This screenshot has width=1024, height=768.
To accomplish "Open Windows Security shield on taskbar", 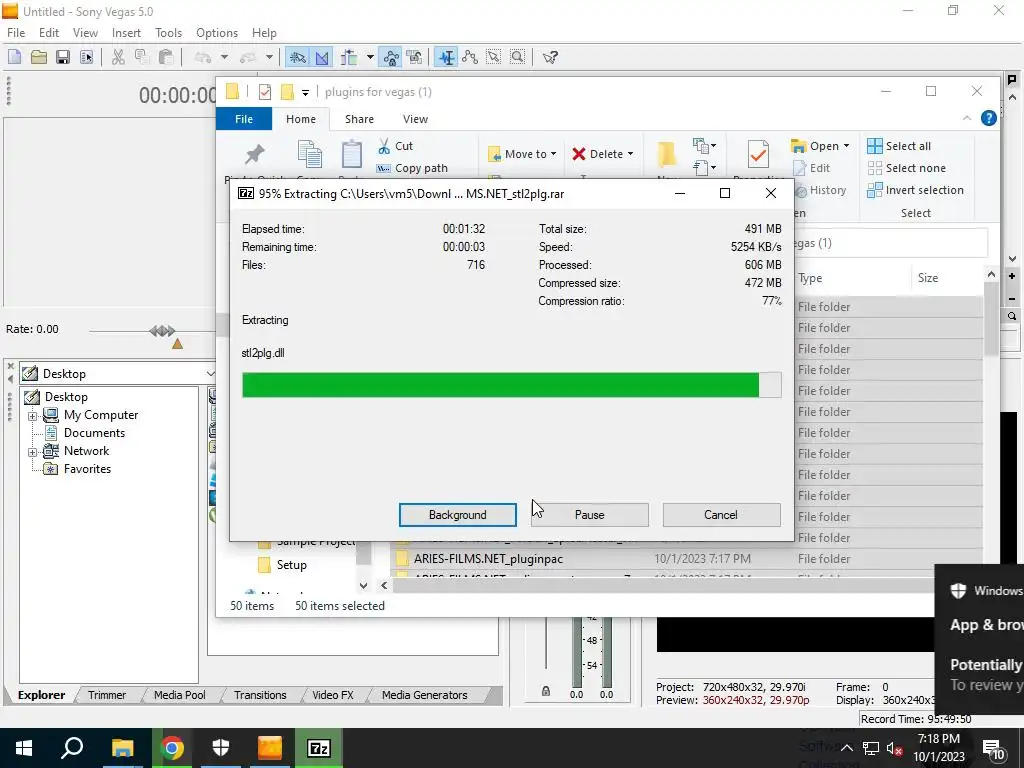I will pos(221,748).
